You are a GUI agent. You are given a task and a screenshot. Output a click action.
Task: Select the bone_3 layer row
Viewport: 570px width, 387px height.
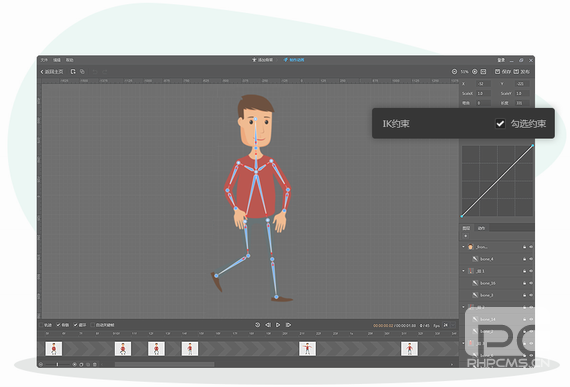click(497, 295)
